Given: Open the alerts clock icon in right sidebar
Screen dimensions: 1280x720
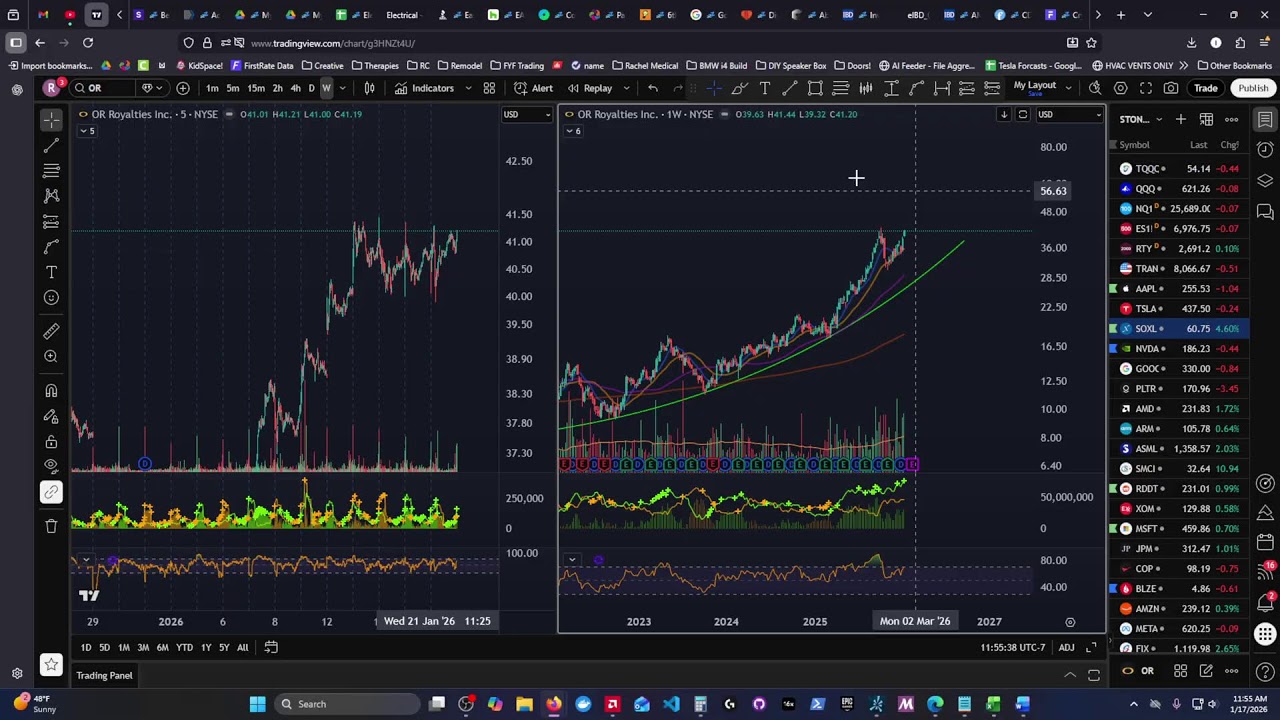Looking at the screenshot, I should click(x=1265, y=150).
